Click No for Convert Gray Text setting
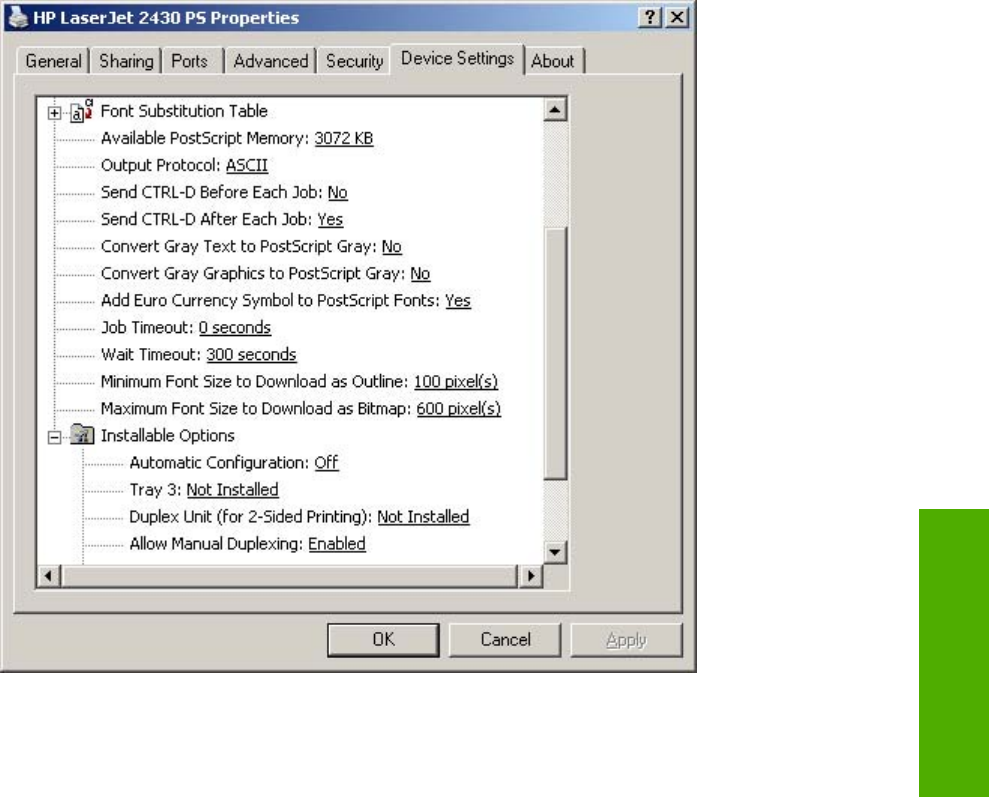 (x=392, y=247)
